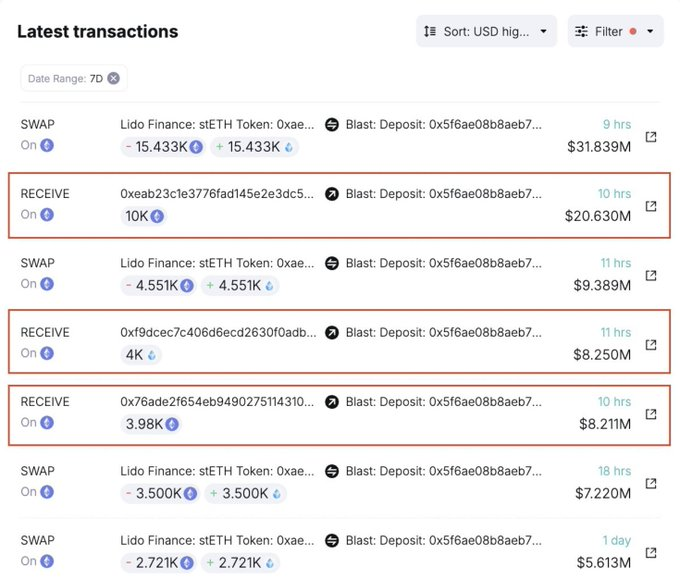
Task: Open sender address 0xf9dcec7c406d6ecd2630f0adb
Action: coord(216,332)
